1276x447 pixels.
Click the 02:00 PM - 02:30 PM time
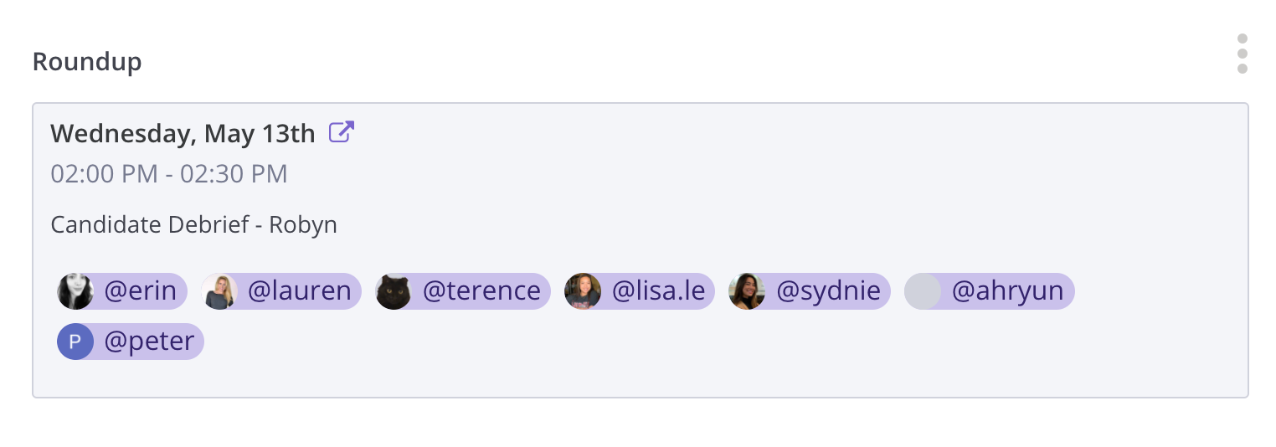pyautogui.click(x=169, y=174)
